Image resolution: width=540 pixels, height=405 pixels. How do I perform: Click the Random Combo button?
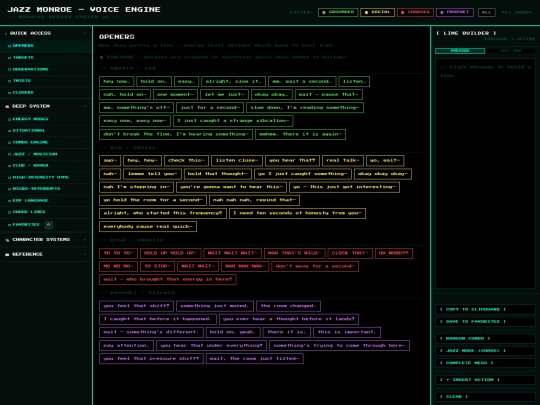(485, 339)
